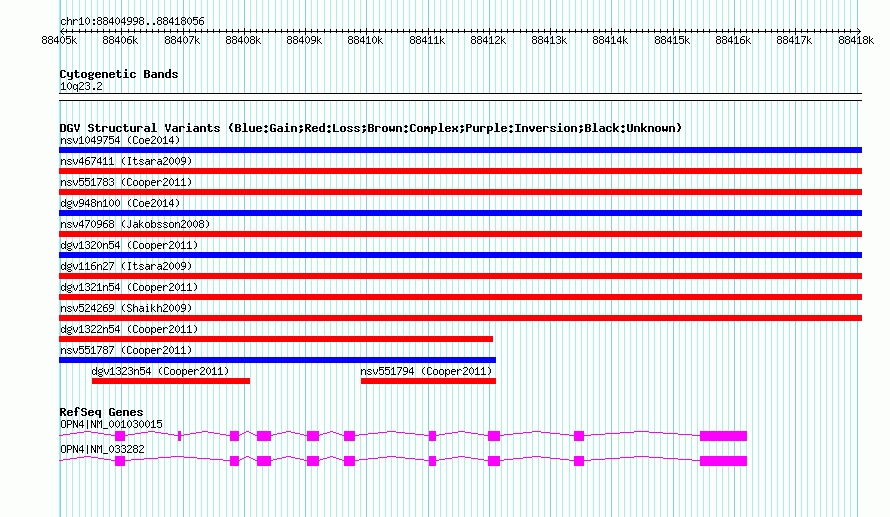Click shorter red bar under dgv1322n54

click(x=276, y=339)
